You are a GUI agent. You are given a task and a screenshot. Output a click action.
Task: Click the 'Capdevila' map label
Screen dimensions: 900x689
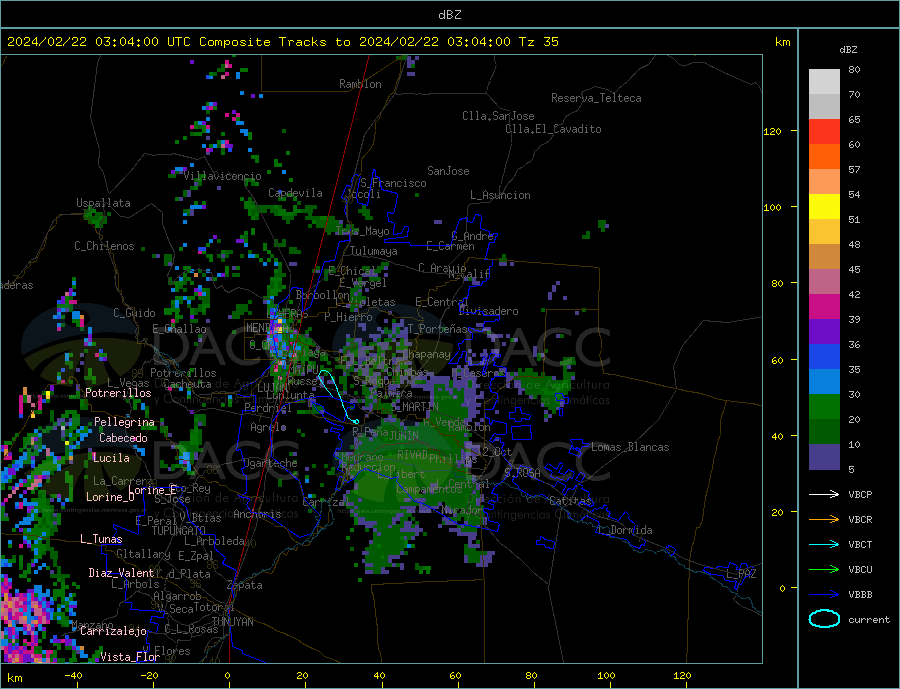295,193
